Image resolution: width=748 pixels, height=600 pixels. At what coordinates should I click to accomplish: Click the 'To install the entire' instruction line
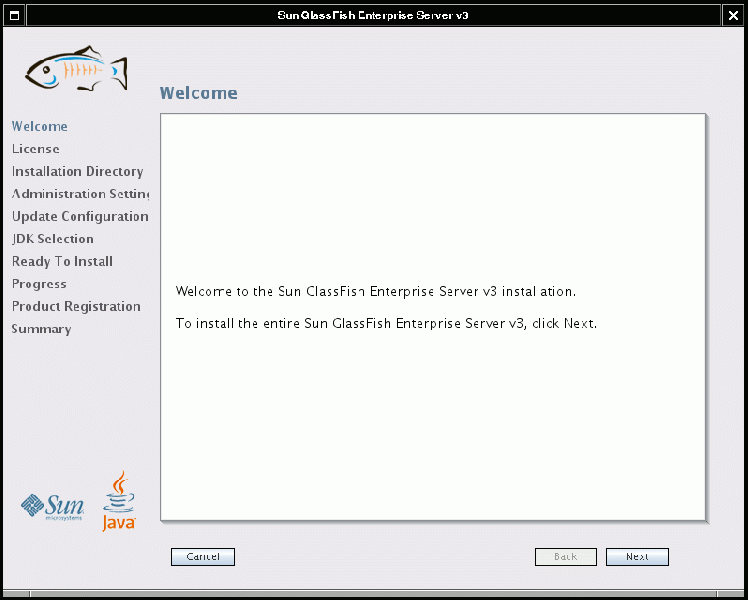386,323
